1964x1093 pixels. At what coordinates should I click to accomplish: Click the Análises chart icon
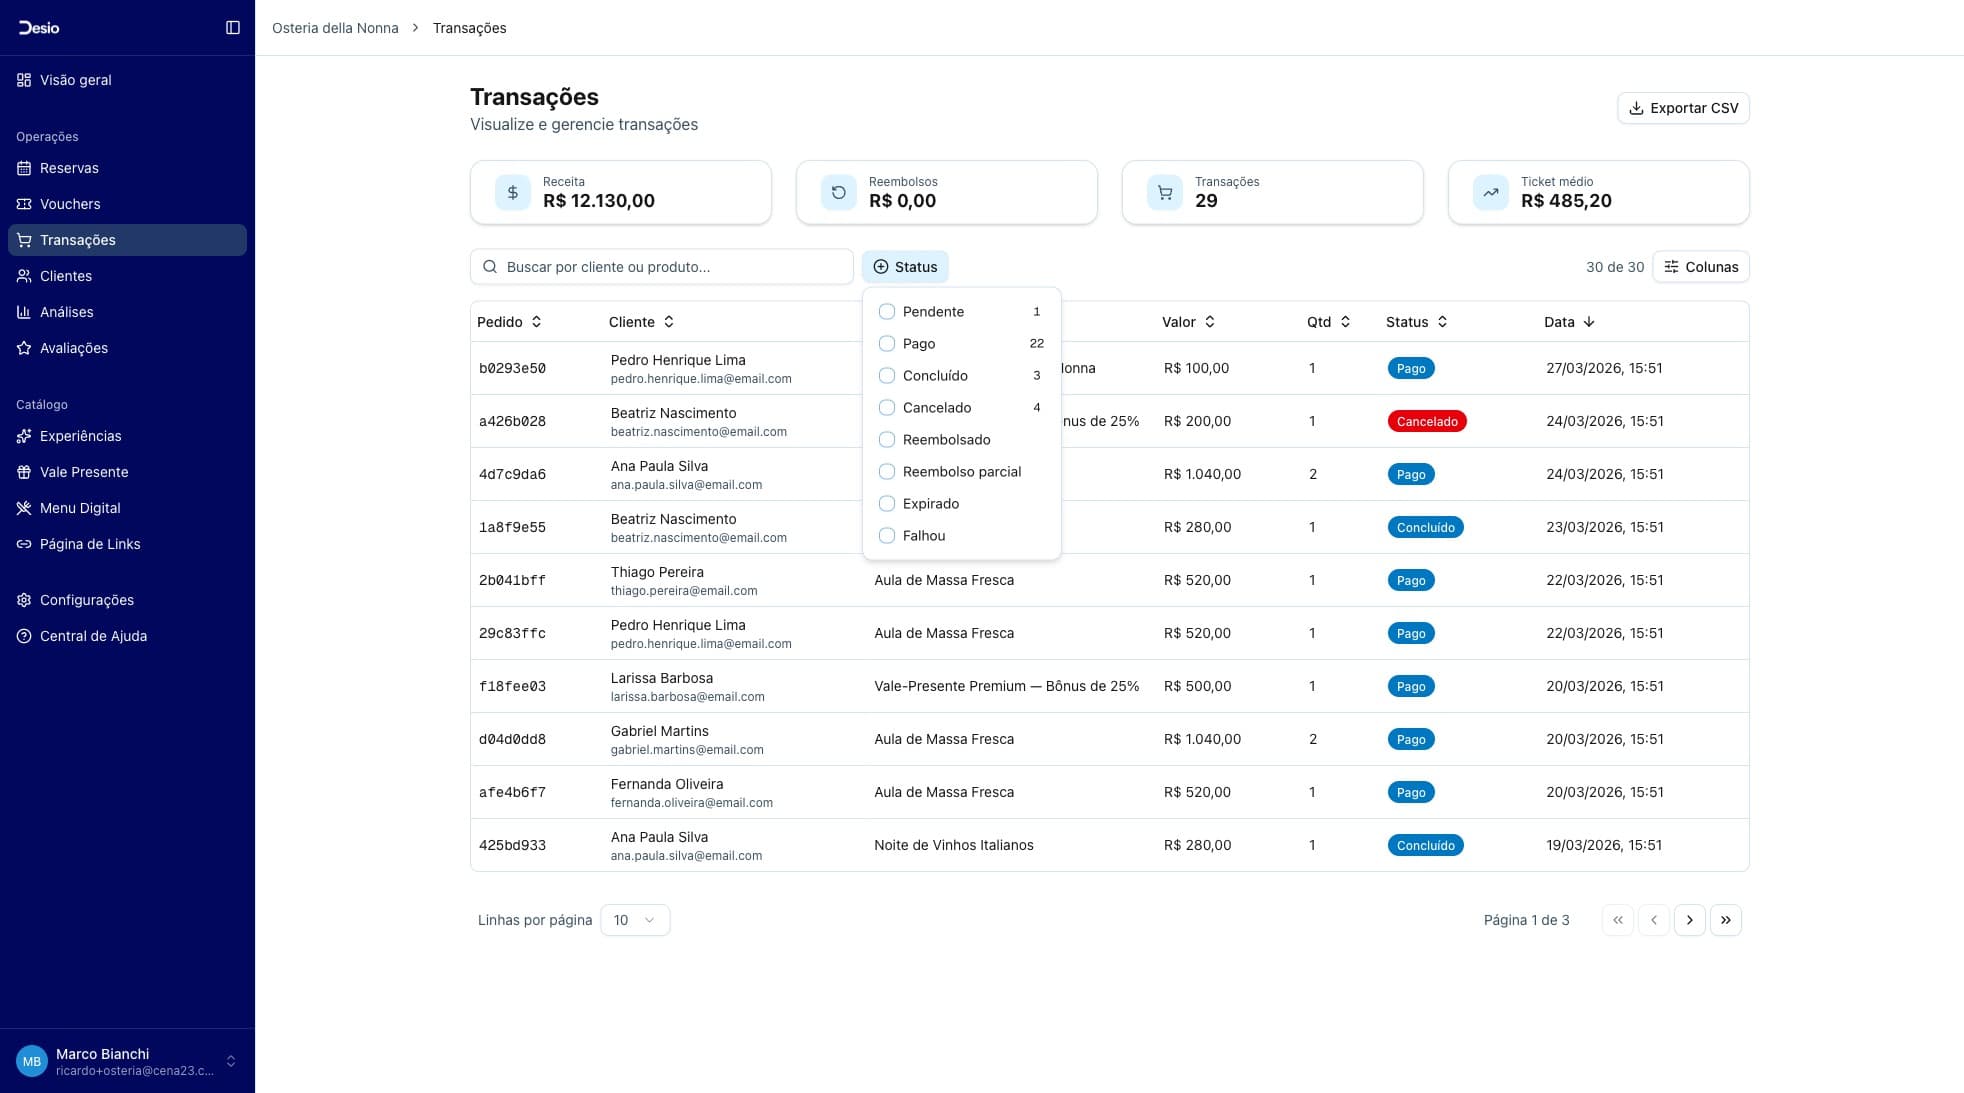coord(24,312)
